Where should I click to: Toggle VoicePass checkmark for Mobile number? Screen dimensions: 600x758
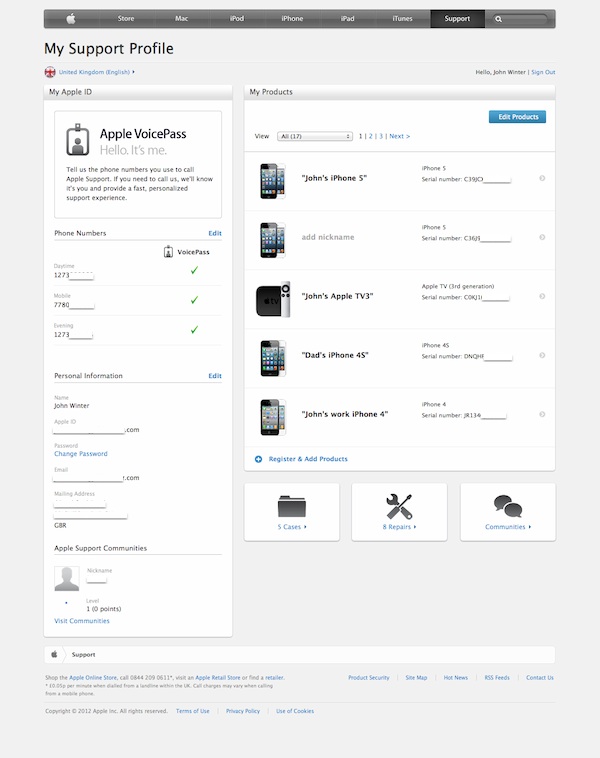194,300
